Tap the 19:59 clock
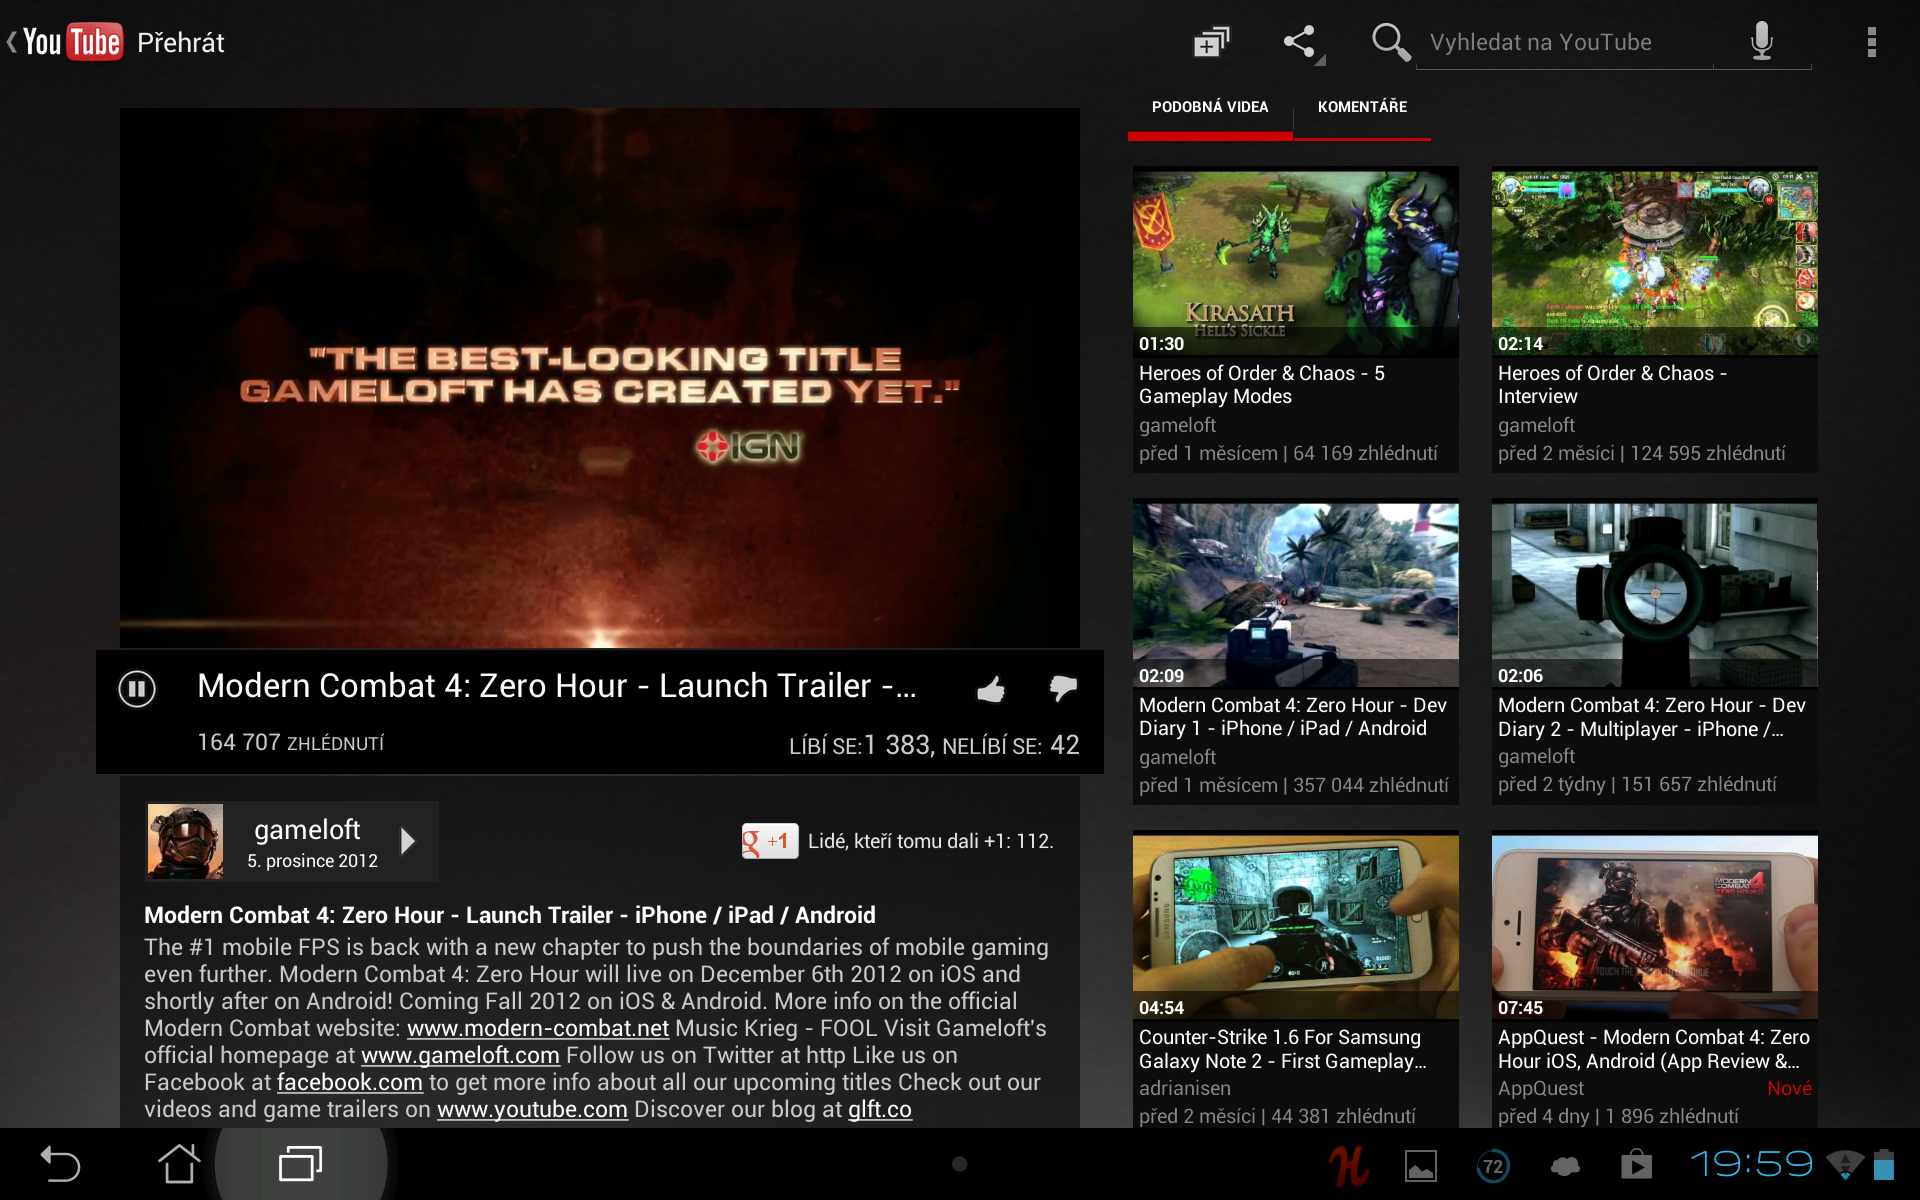Viewport: 1920px width, 1200px height. (x=1751, y=1164)
